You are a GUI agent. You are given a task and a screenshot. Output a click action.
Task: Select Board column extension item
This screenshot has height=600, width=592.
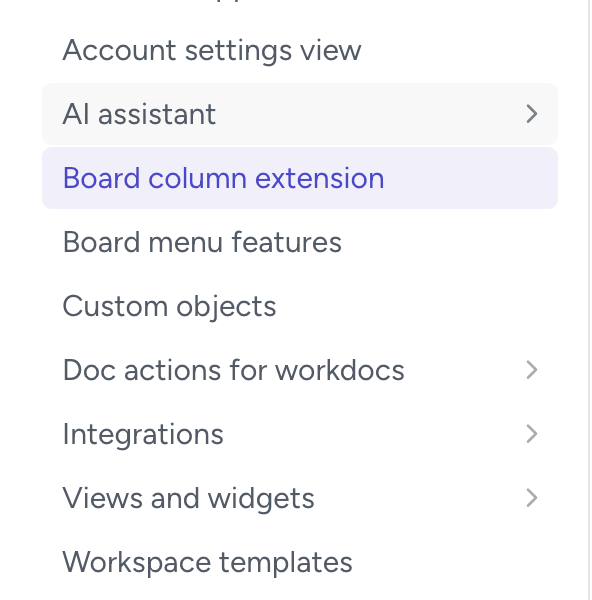tap(223, 178)
